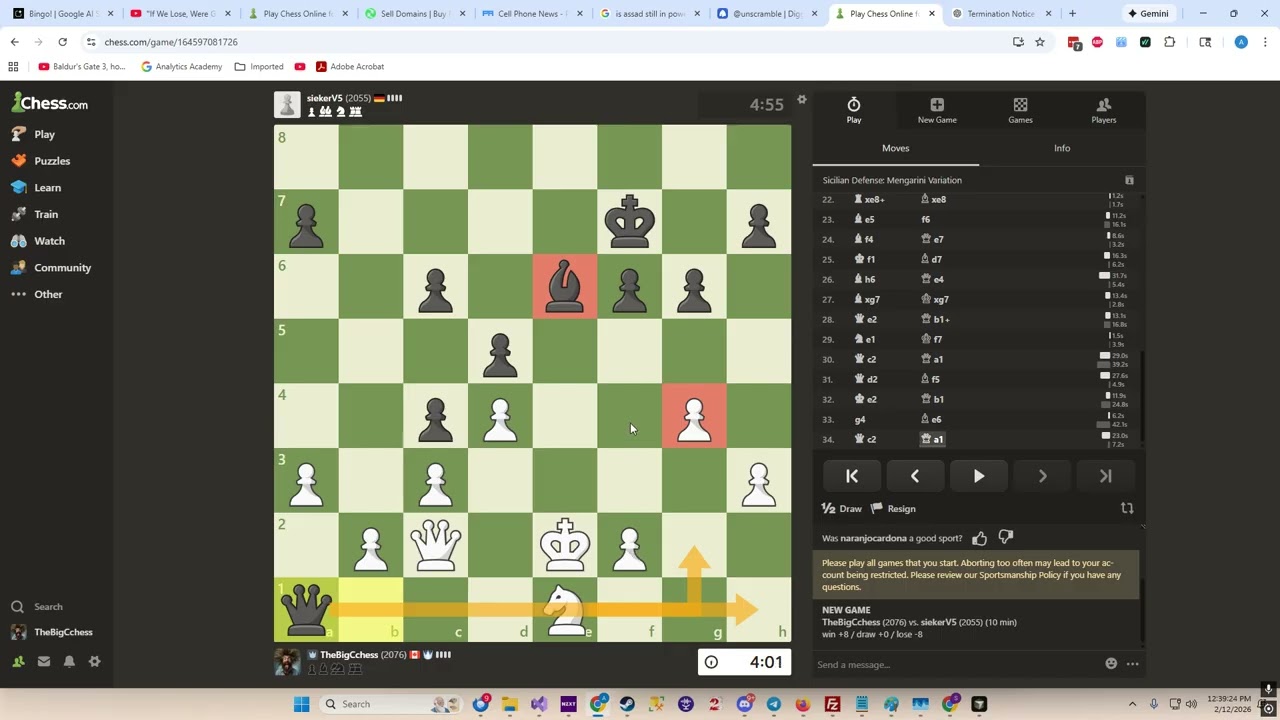Open browser extensions puzzle icon
This screenshot has height=720, width=1280.
(x=1169, y=42)
